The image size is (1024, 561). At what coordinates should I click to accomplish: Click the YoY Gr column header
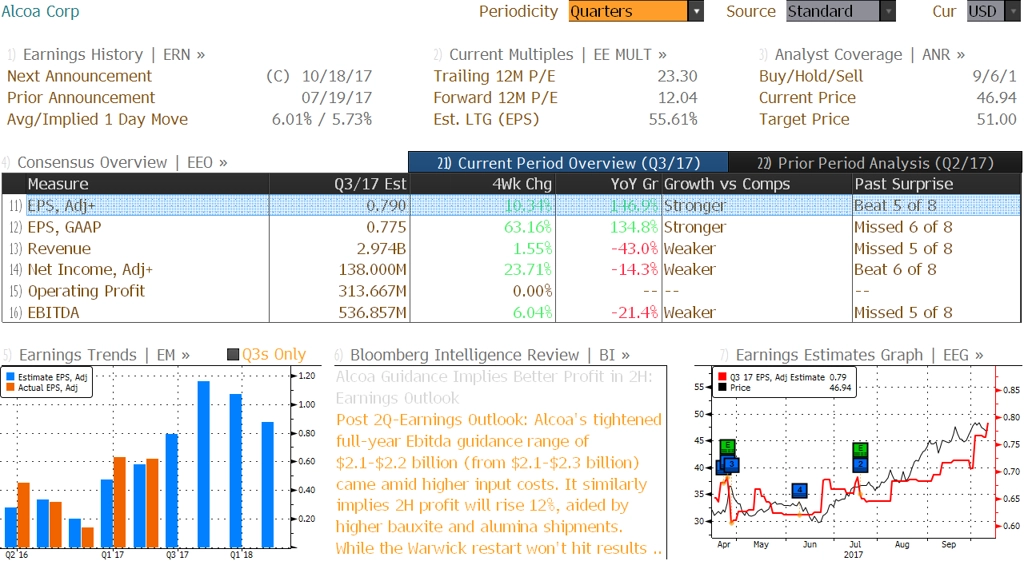pos(609,184)
